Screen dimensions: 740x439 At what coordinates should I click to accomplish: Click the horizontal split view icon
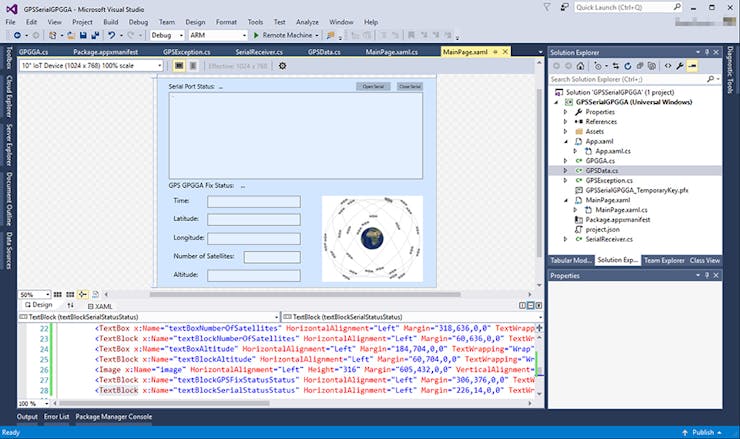click(x=530, y=305)
